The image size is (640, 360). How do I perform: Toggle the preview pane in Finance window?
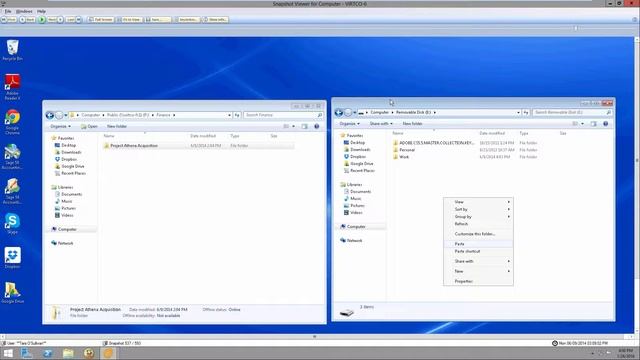(x=304, y=127)
